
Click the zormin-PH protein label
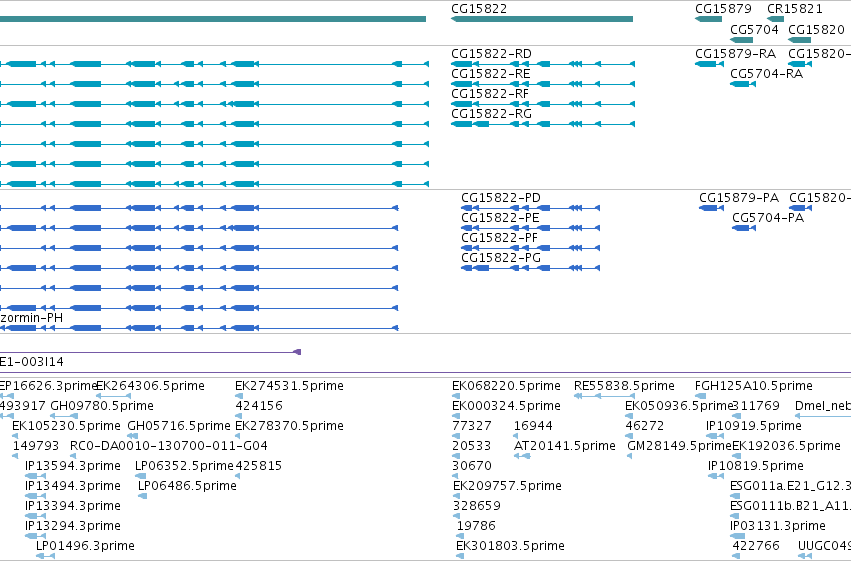[31, 318]
